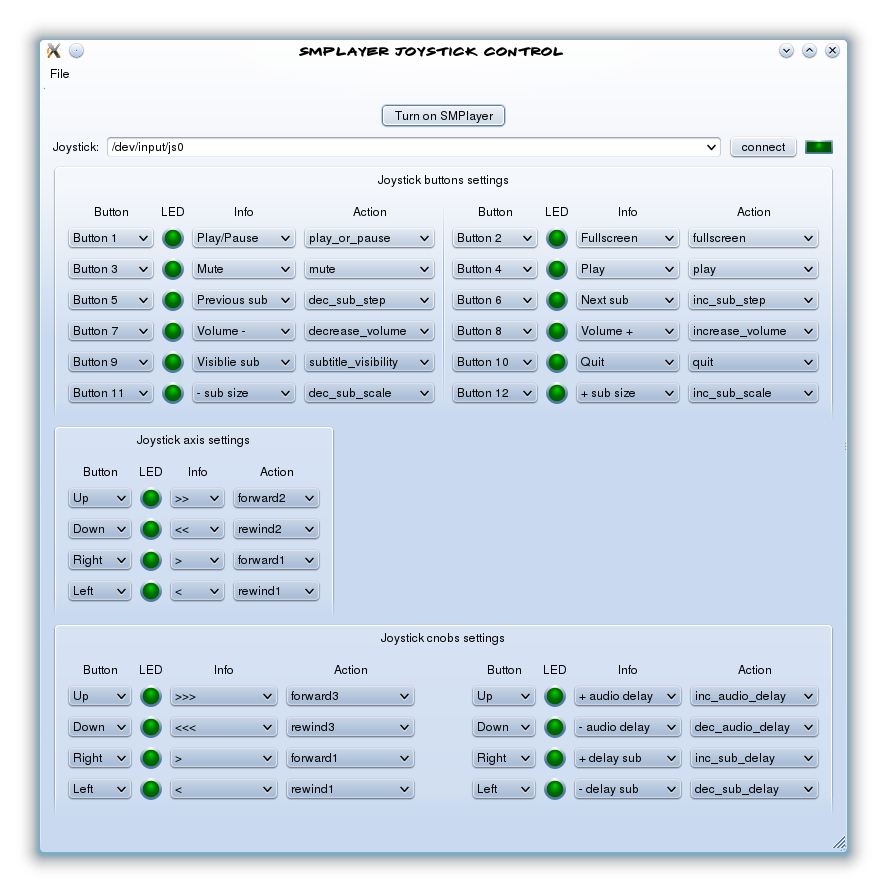Click the LED indicator for Button 2
The image size is (887, 892).
556,238
